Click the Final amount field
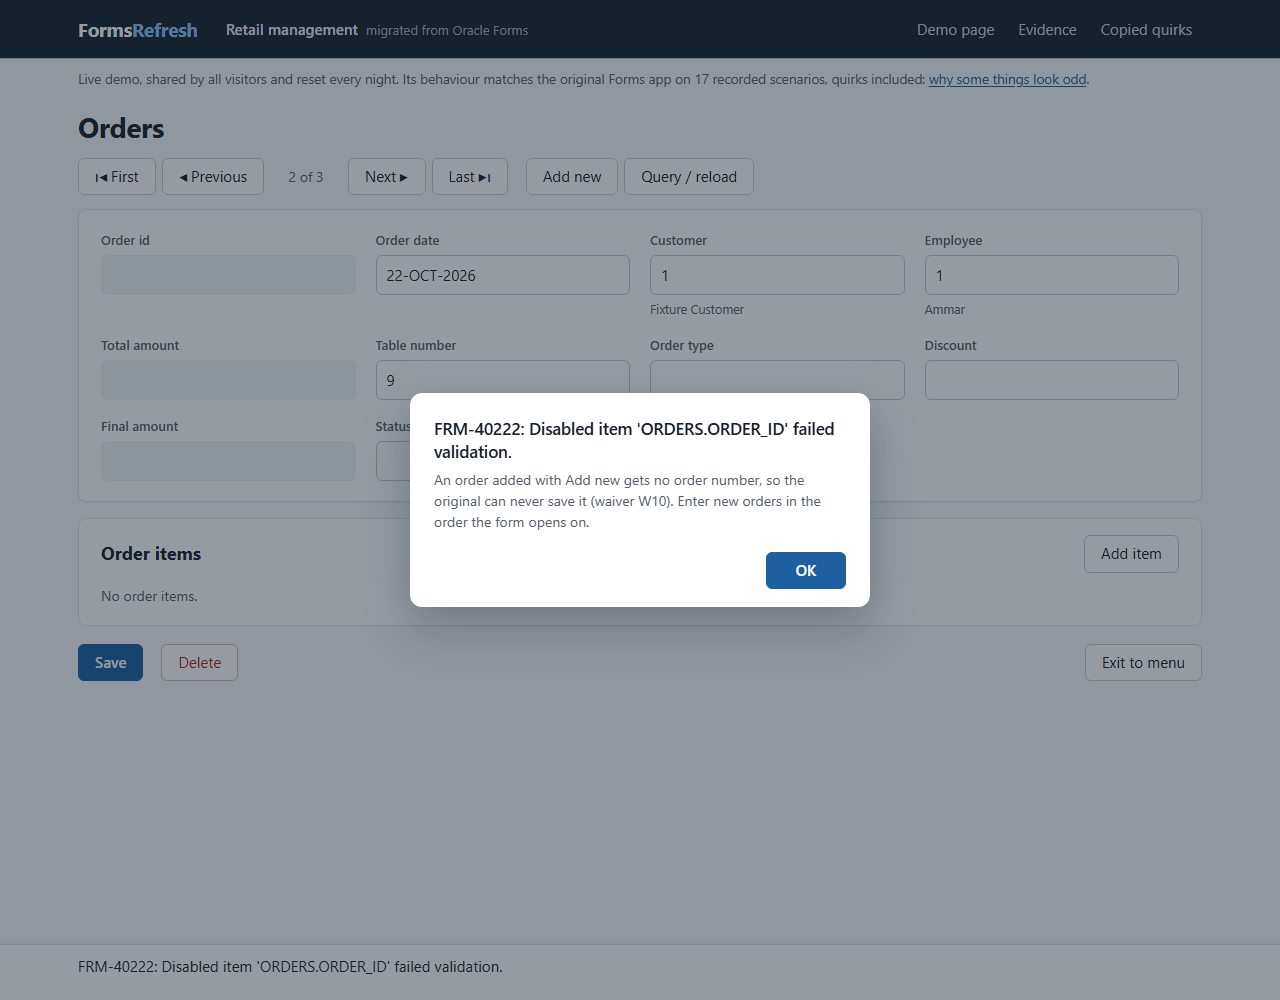1280x1000 pixels. tap(228, 461)
